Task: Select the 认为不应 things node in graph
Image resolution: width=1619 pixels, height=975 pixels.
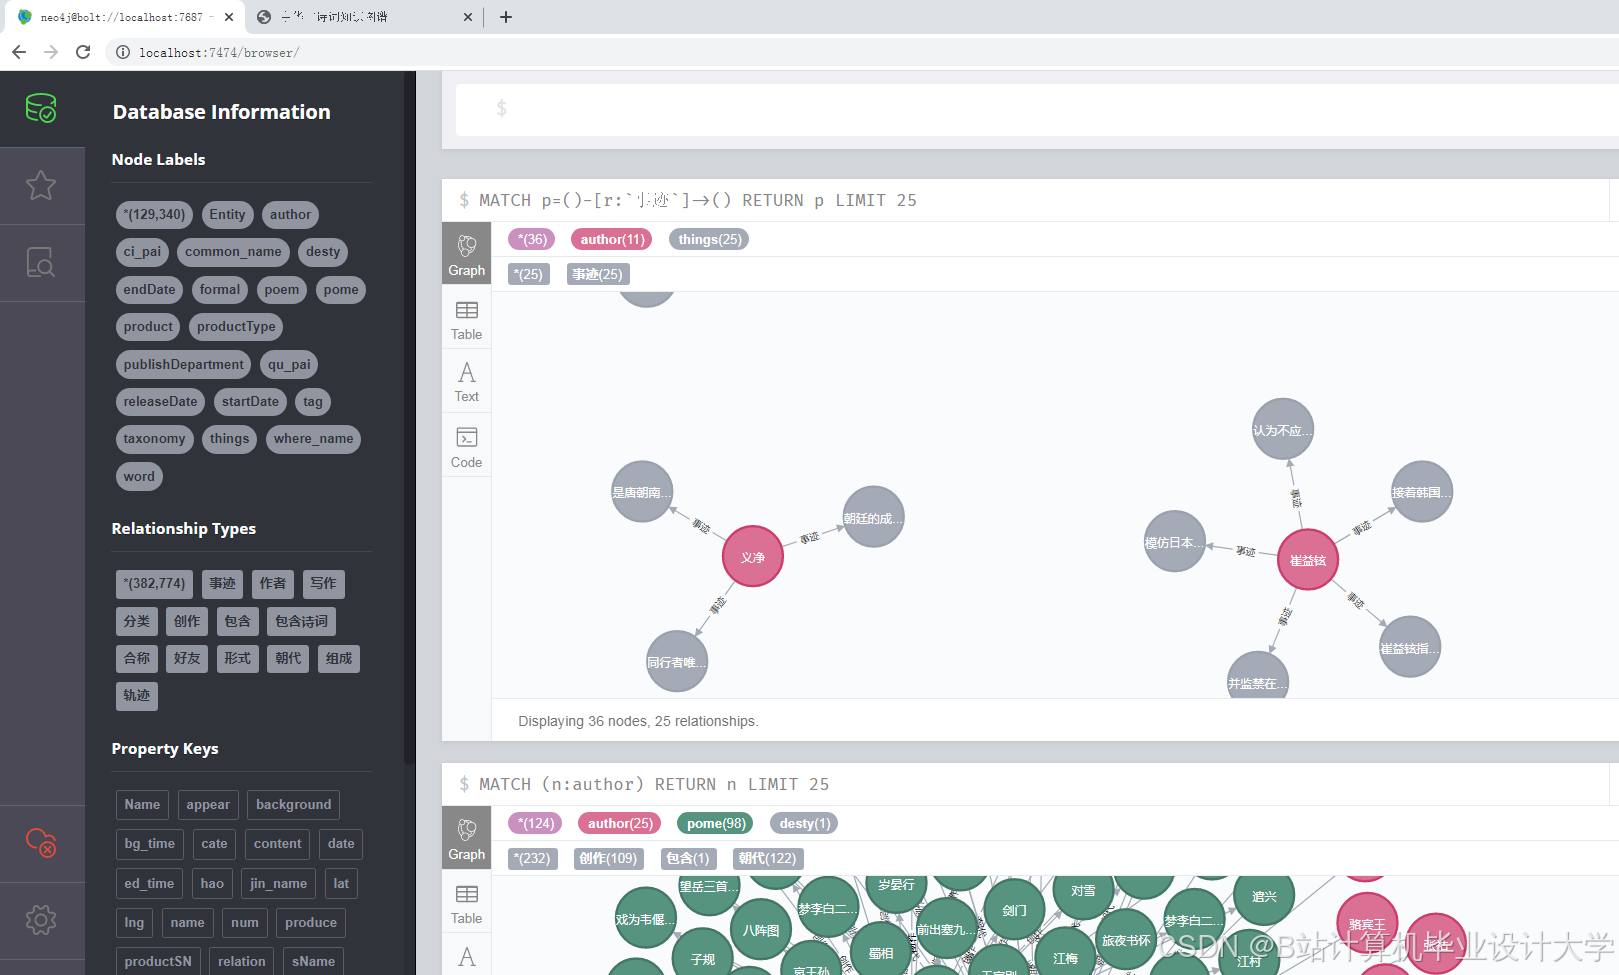Action: coord(1283,429)
